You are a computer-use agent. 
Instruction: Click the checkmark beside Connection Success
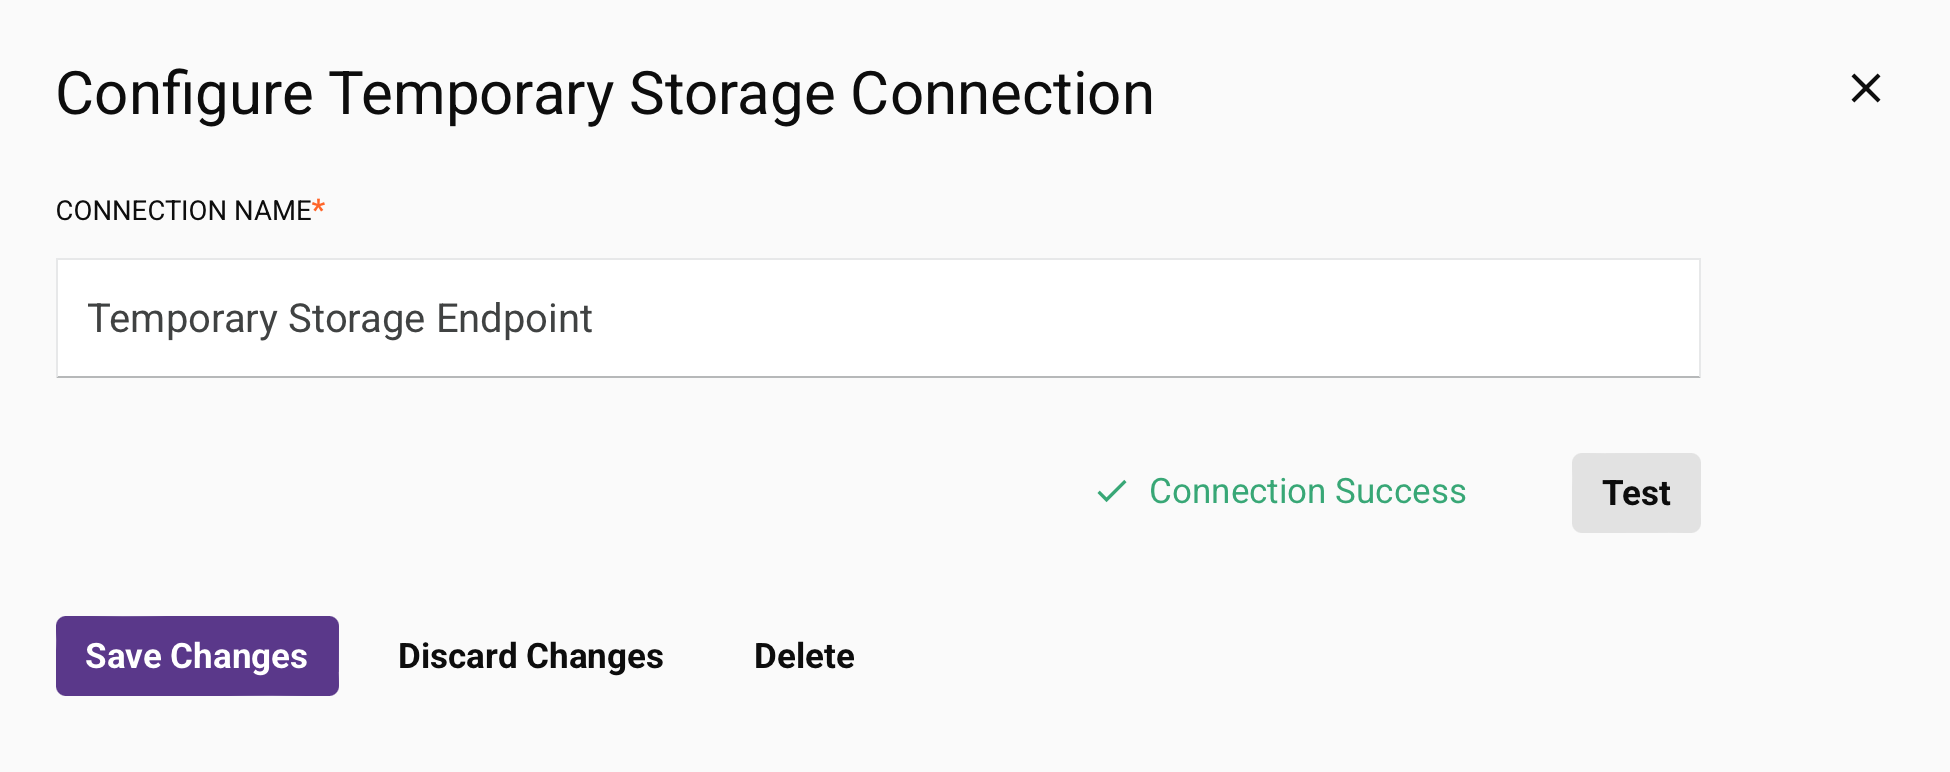coord(1112,492)
